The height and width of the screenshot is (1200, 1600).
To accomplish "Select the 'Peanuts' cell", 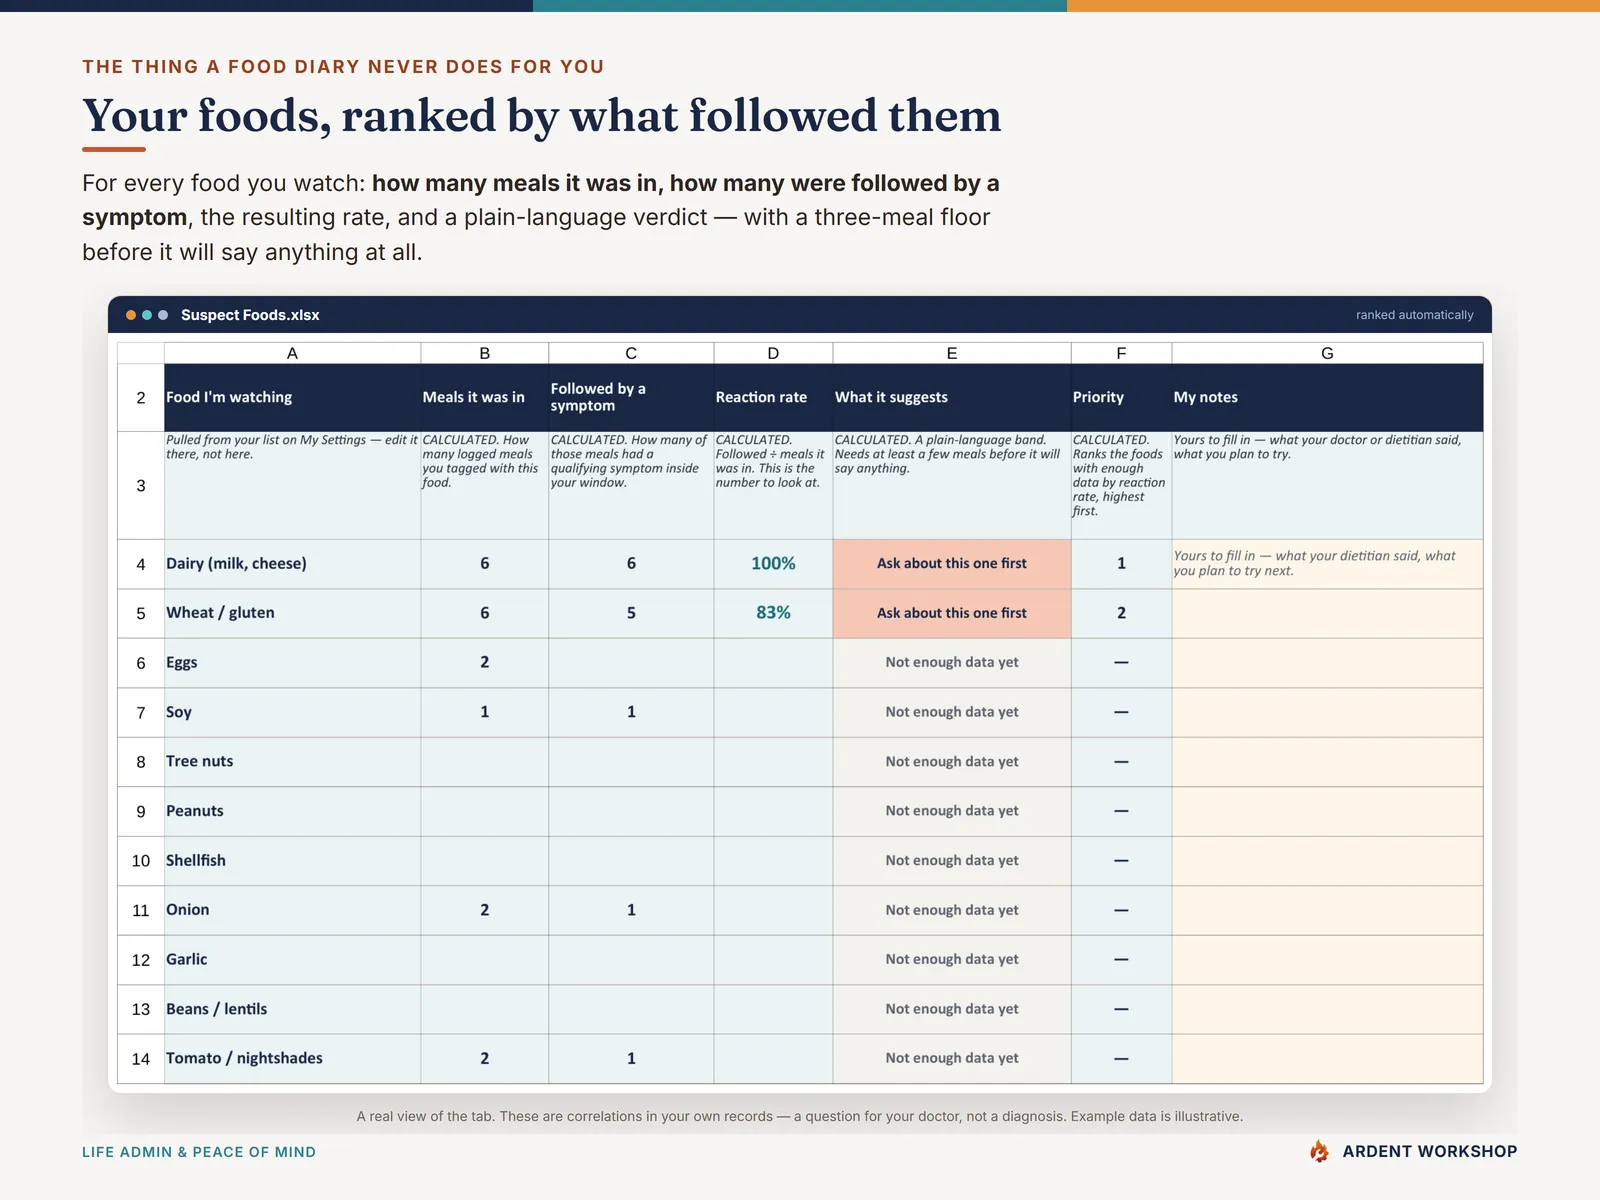I will (x=292, y=811).
